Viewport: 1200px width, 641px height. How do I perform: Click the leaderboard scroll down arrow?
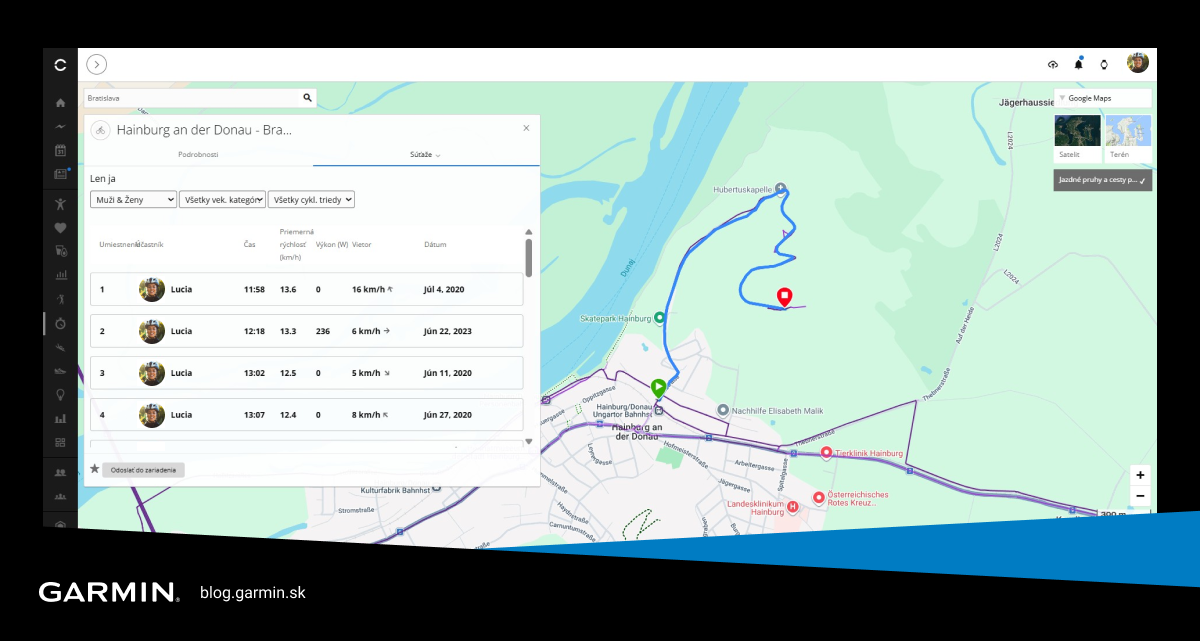(529, 441)
